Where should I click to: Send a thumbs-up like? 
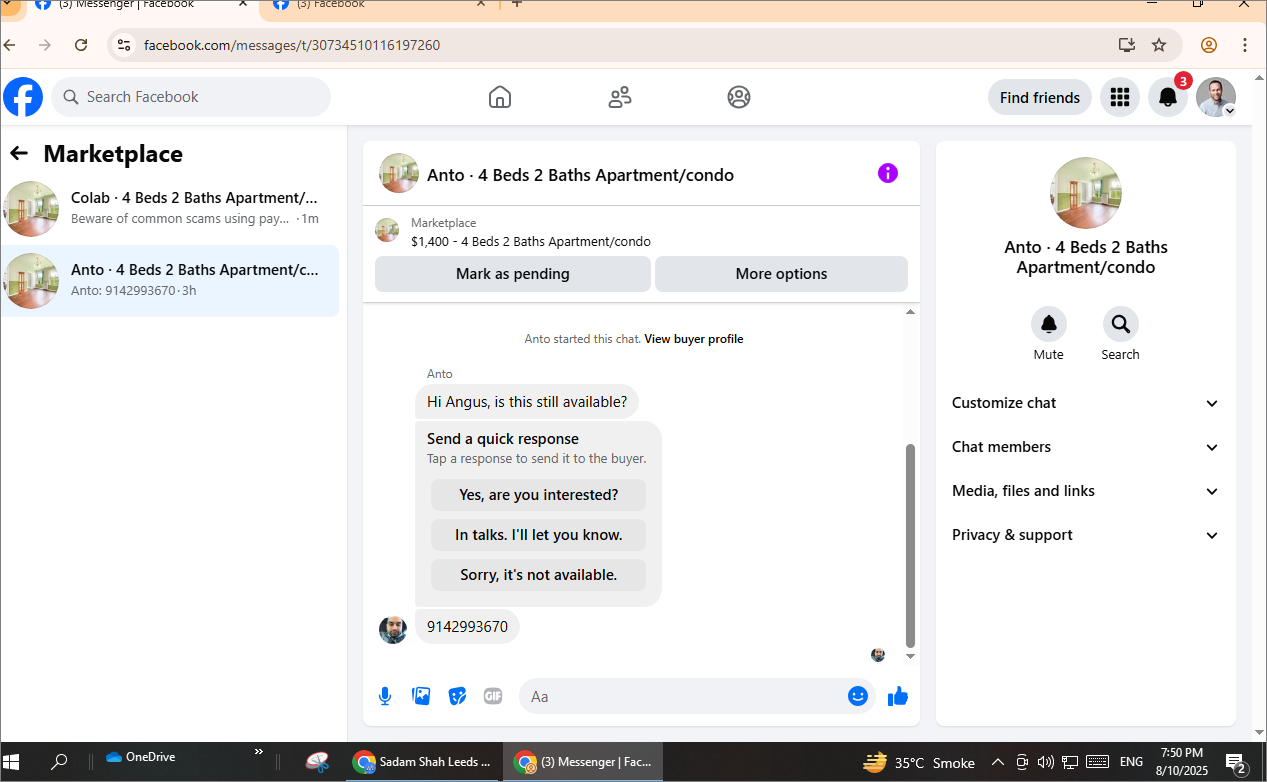[898, 696]
